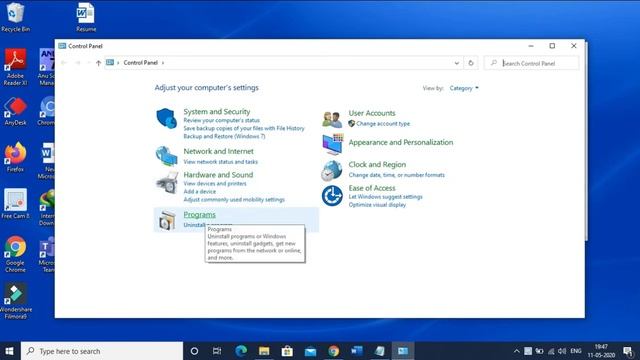Click View devices and printers
The height and width of the screenshot is (360, 640).
pos(215,184)
